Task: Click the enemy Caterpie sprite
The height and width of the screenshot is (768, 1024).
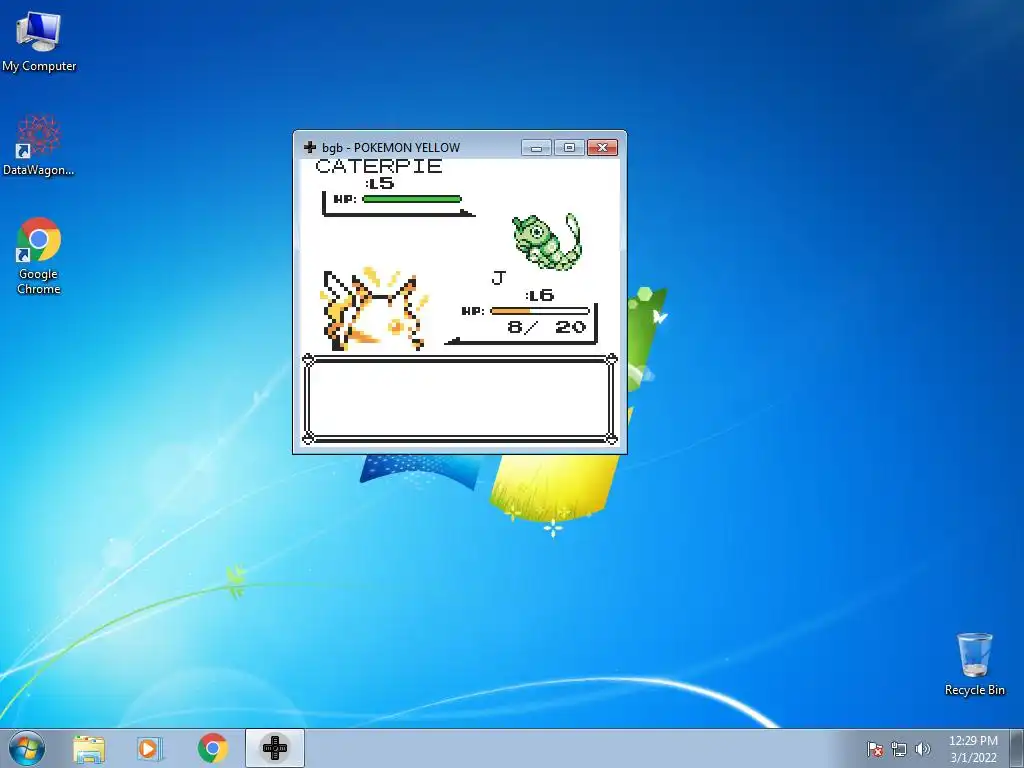Action: coord(546,242)
